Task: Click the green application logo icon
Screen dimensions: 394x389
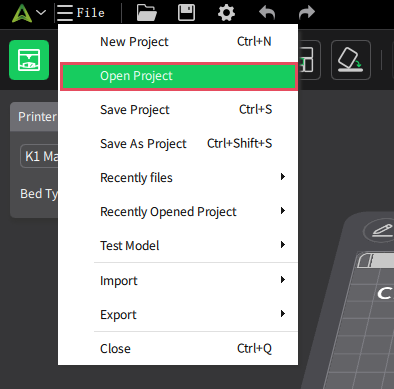Action: [x=22, y=13]
